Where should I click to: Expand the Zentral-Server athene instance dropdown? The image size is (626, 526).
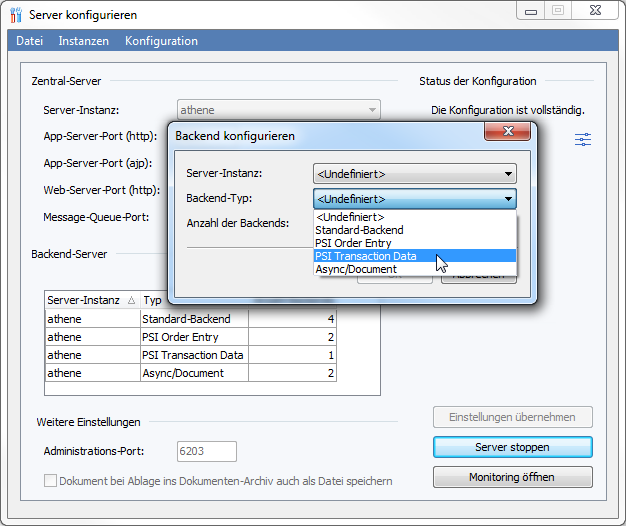point(372,110)
